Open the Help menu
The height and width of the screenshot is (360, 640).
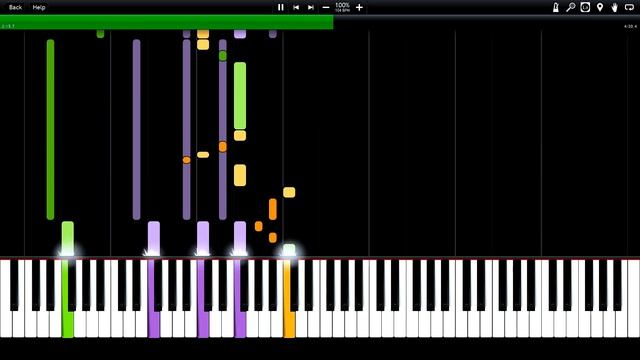[39, 7]
